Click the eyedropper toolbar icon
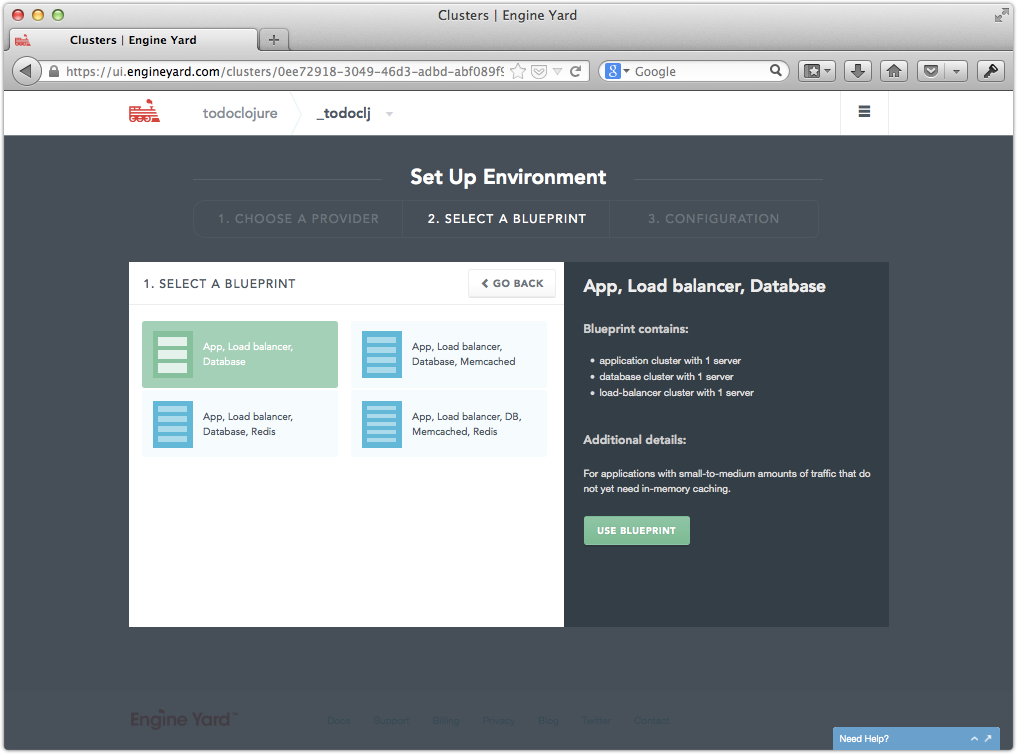1017x754 pixels. tap(990, 71)
